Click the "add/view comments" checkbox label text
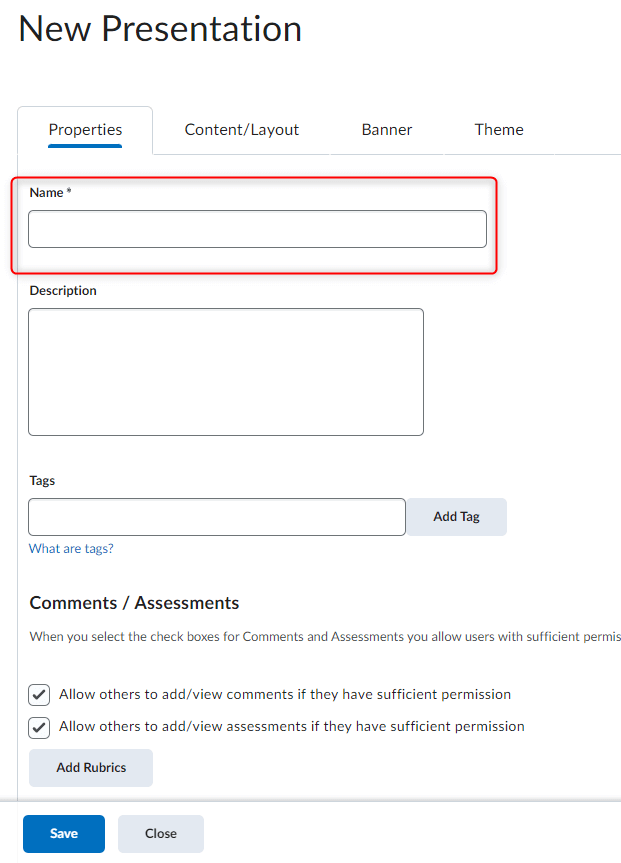This screenshot has height=863, width=621. click(x=285, y=694)
